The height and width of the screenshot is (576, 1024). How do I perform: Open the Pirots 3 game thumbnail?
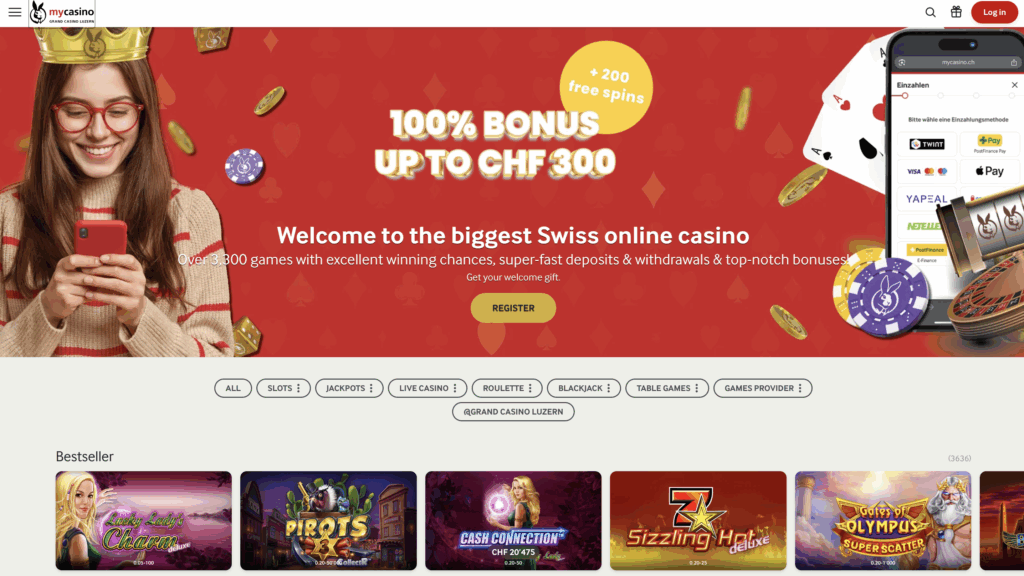click(328, 520)
